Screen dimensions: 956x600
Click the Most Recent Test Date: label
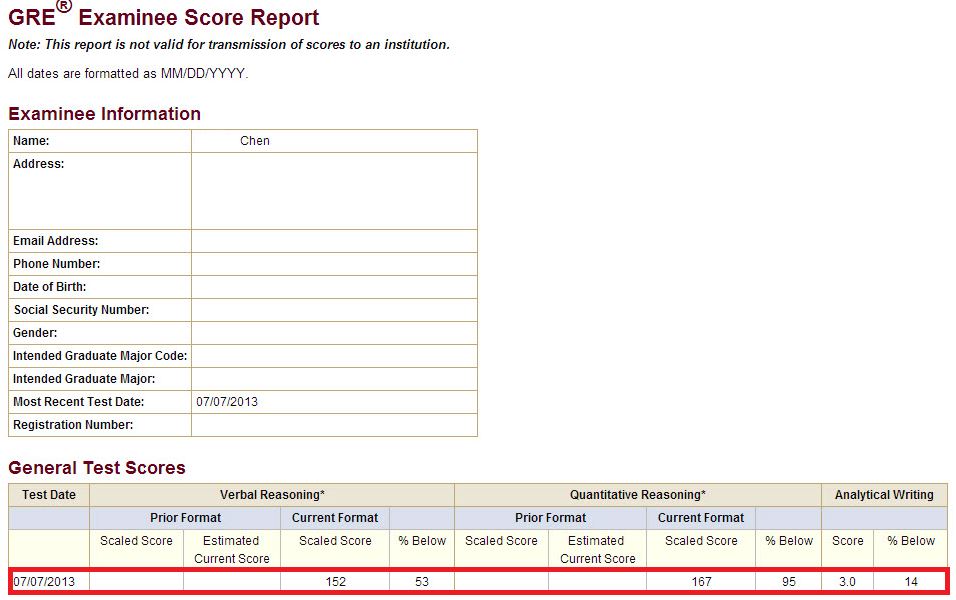pos(79,402)
